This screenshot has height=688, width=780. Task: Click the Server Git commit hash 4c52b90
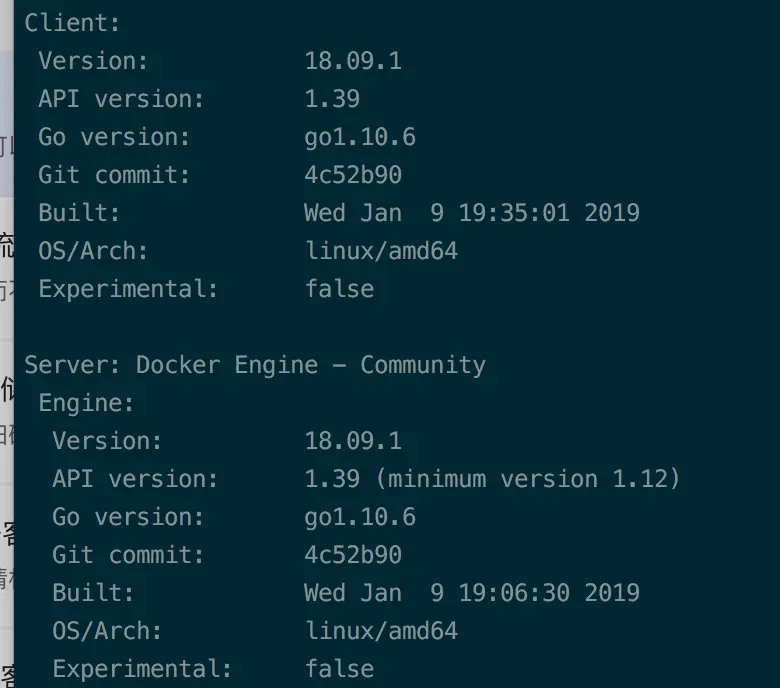click(x=353, y=555)
